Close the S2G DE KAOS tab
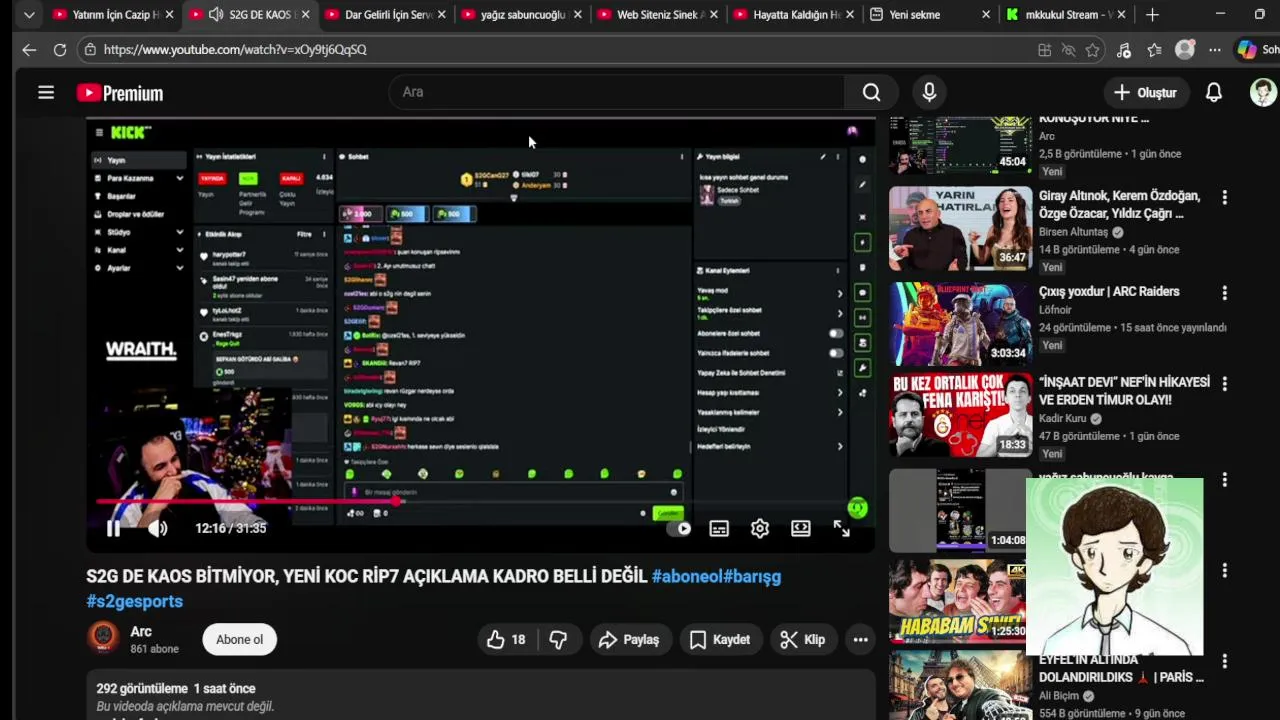The image size is (1280, 720). (x=305, y=15)
